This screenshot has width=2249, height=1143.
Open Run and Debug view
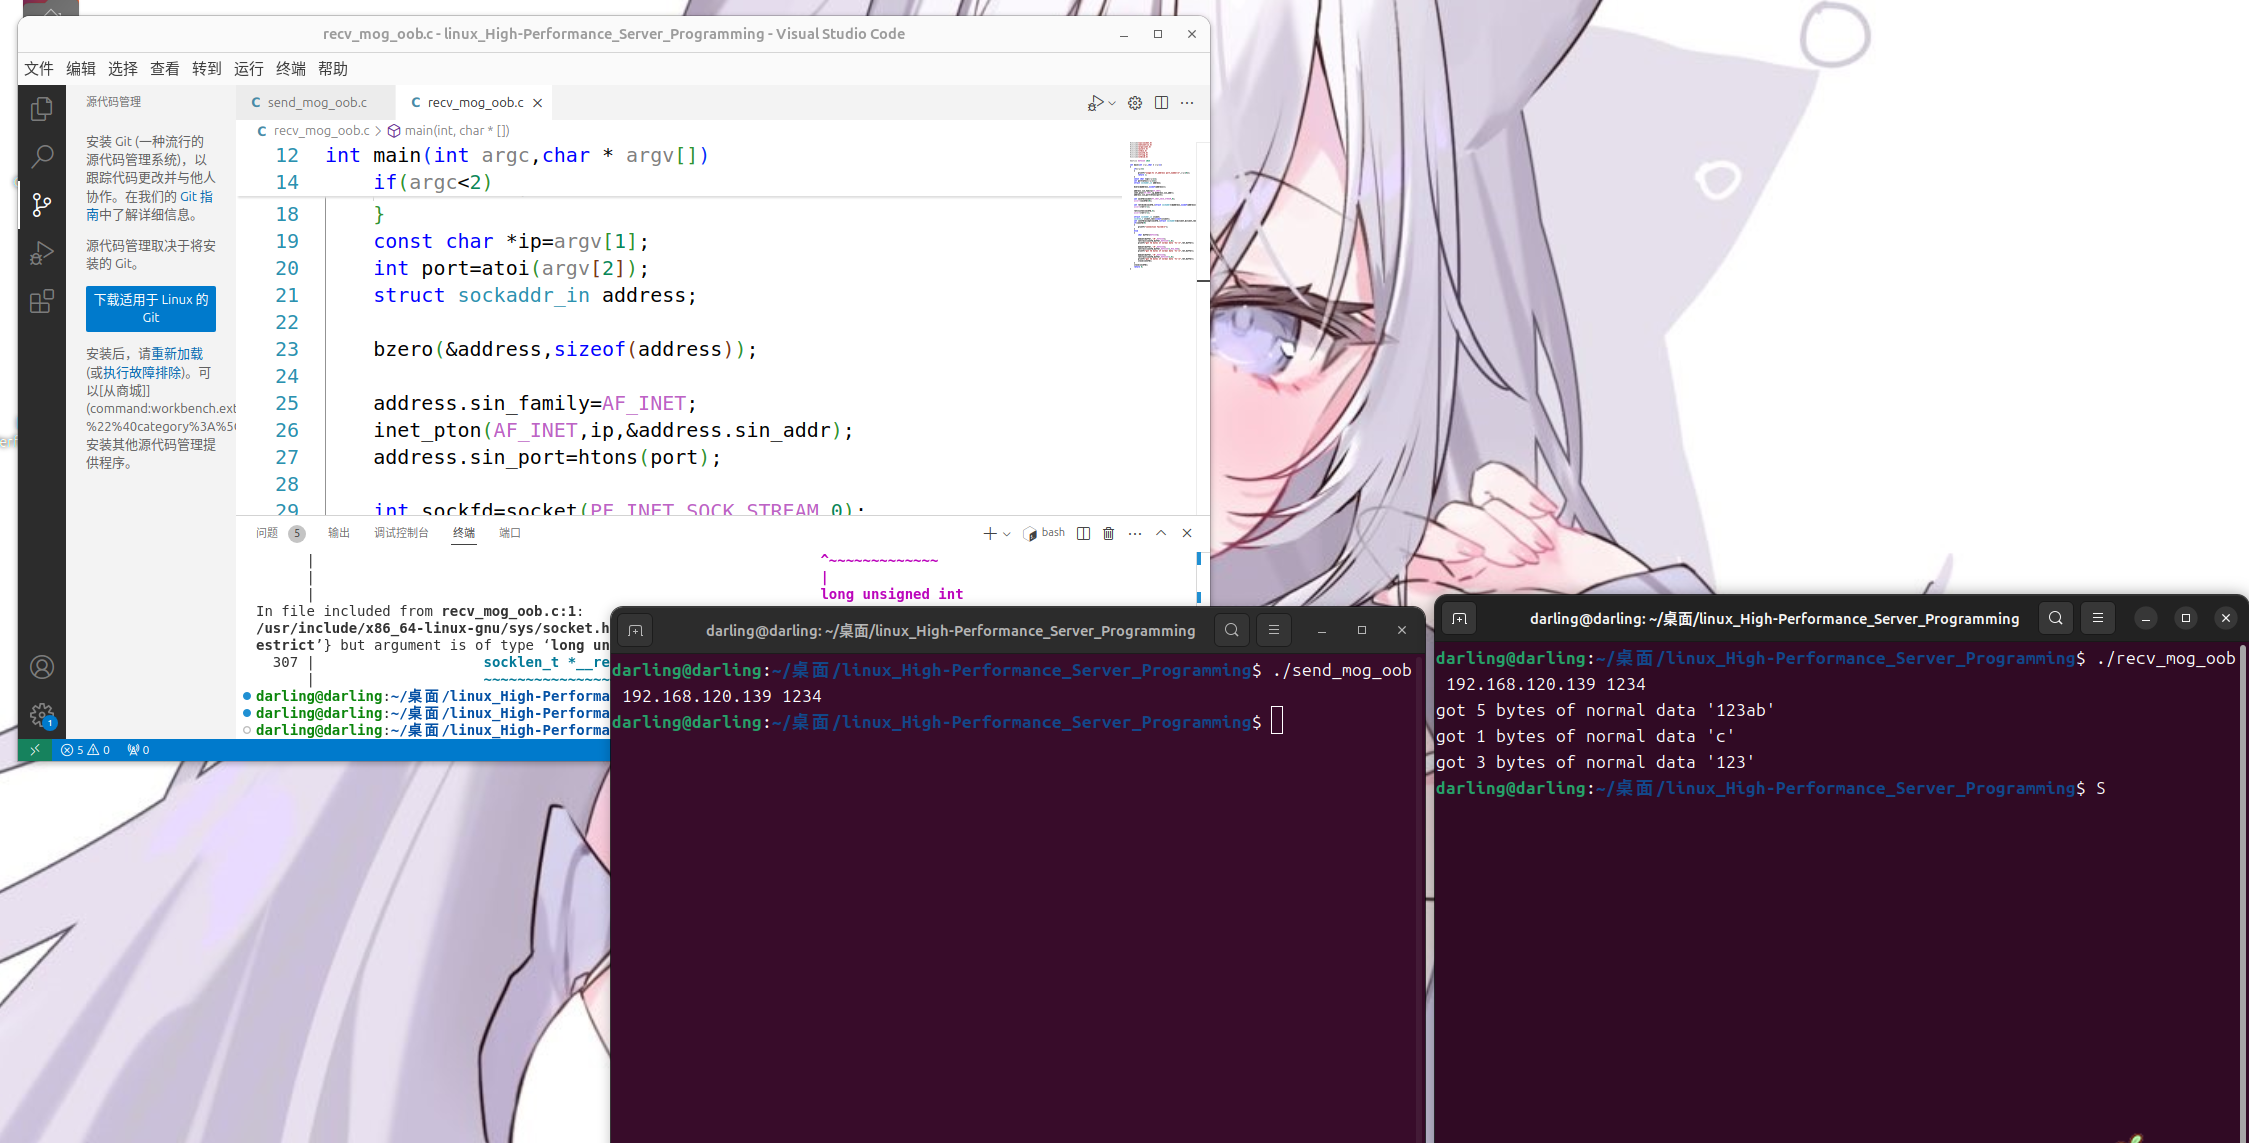41,253
